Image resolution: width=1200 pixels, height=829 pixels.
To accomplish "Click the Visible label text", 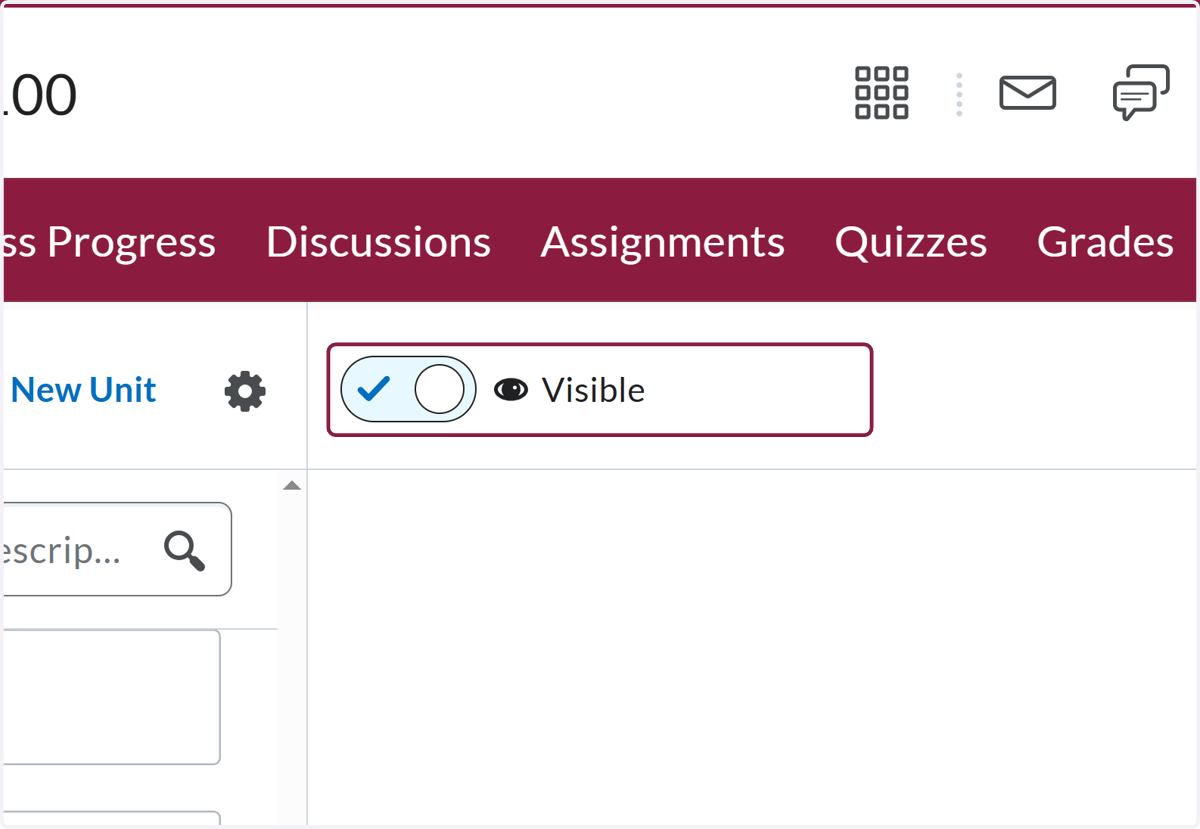I will (593, 390).
